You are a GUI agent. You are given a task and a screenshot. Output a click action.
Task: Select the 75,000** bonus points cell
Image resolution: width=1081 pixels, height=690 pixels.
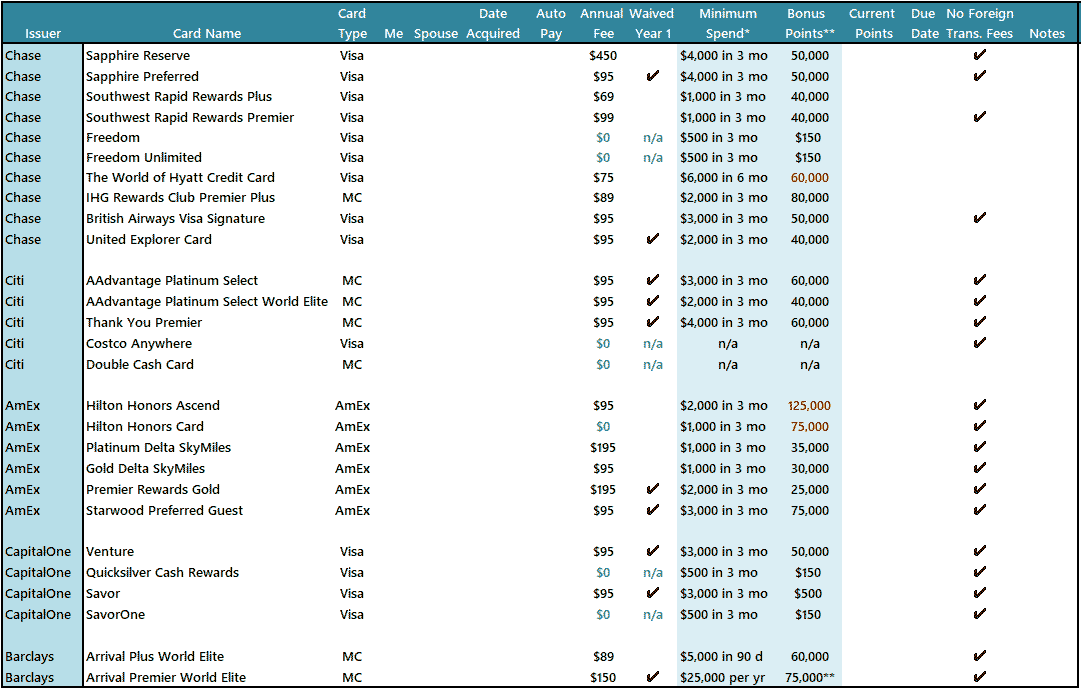(809, 677)
